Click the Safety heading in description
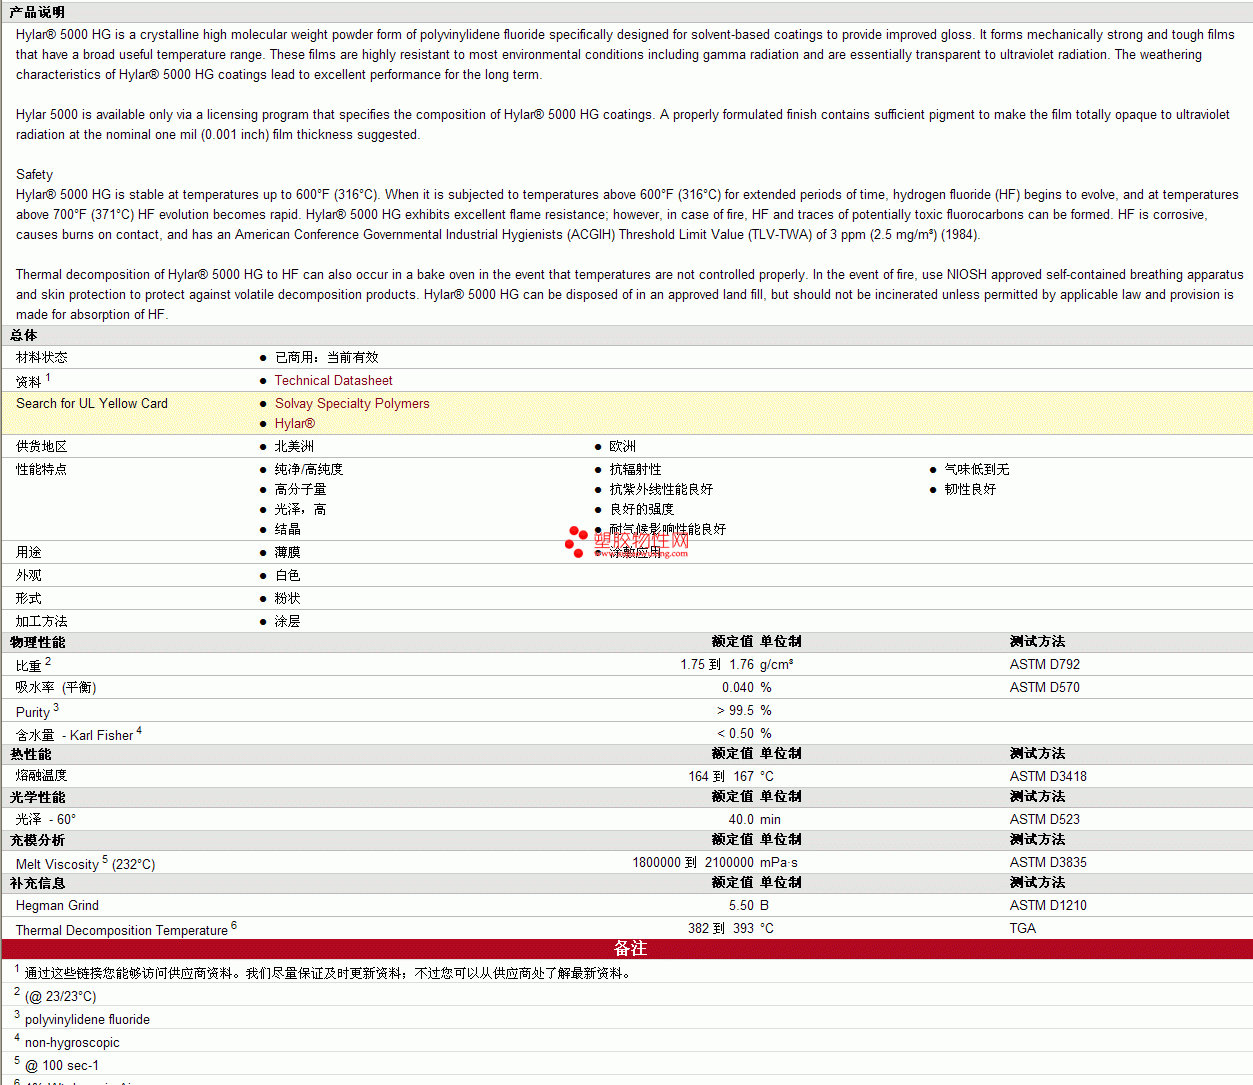Screen dimensions: 1253x1085 coord(34,174)
